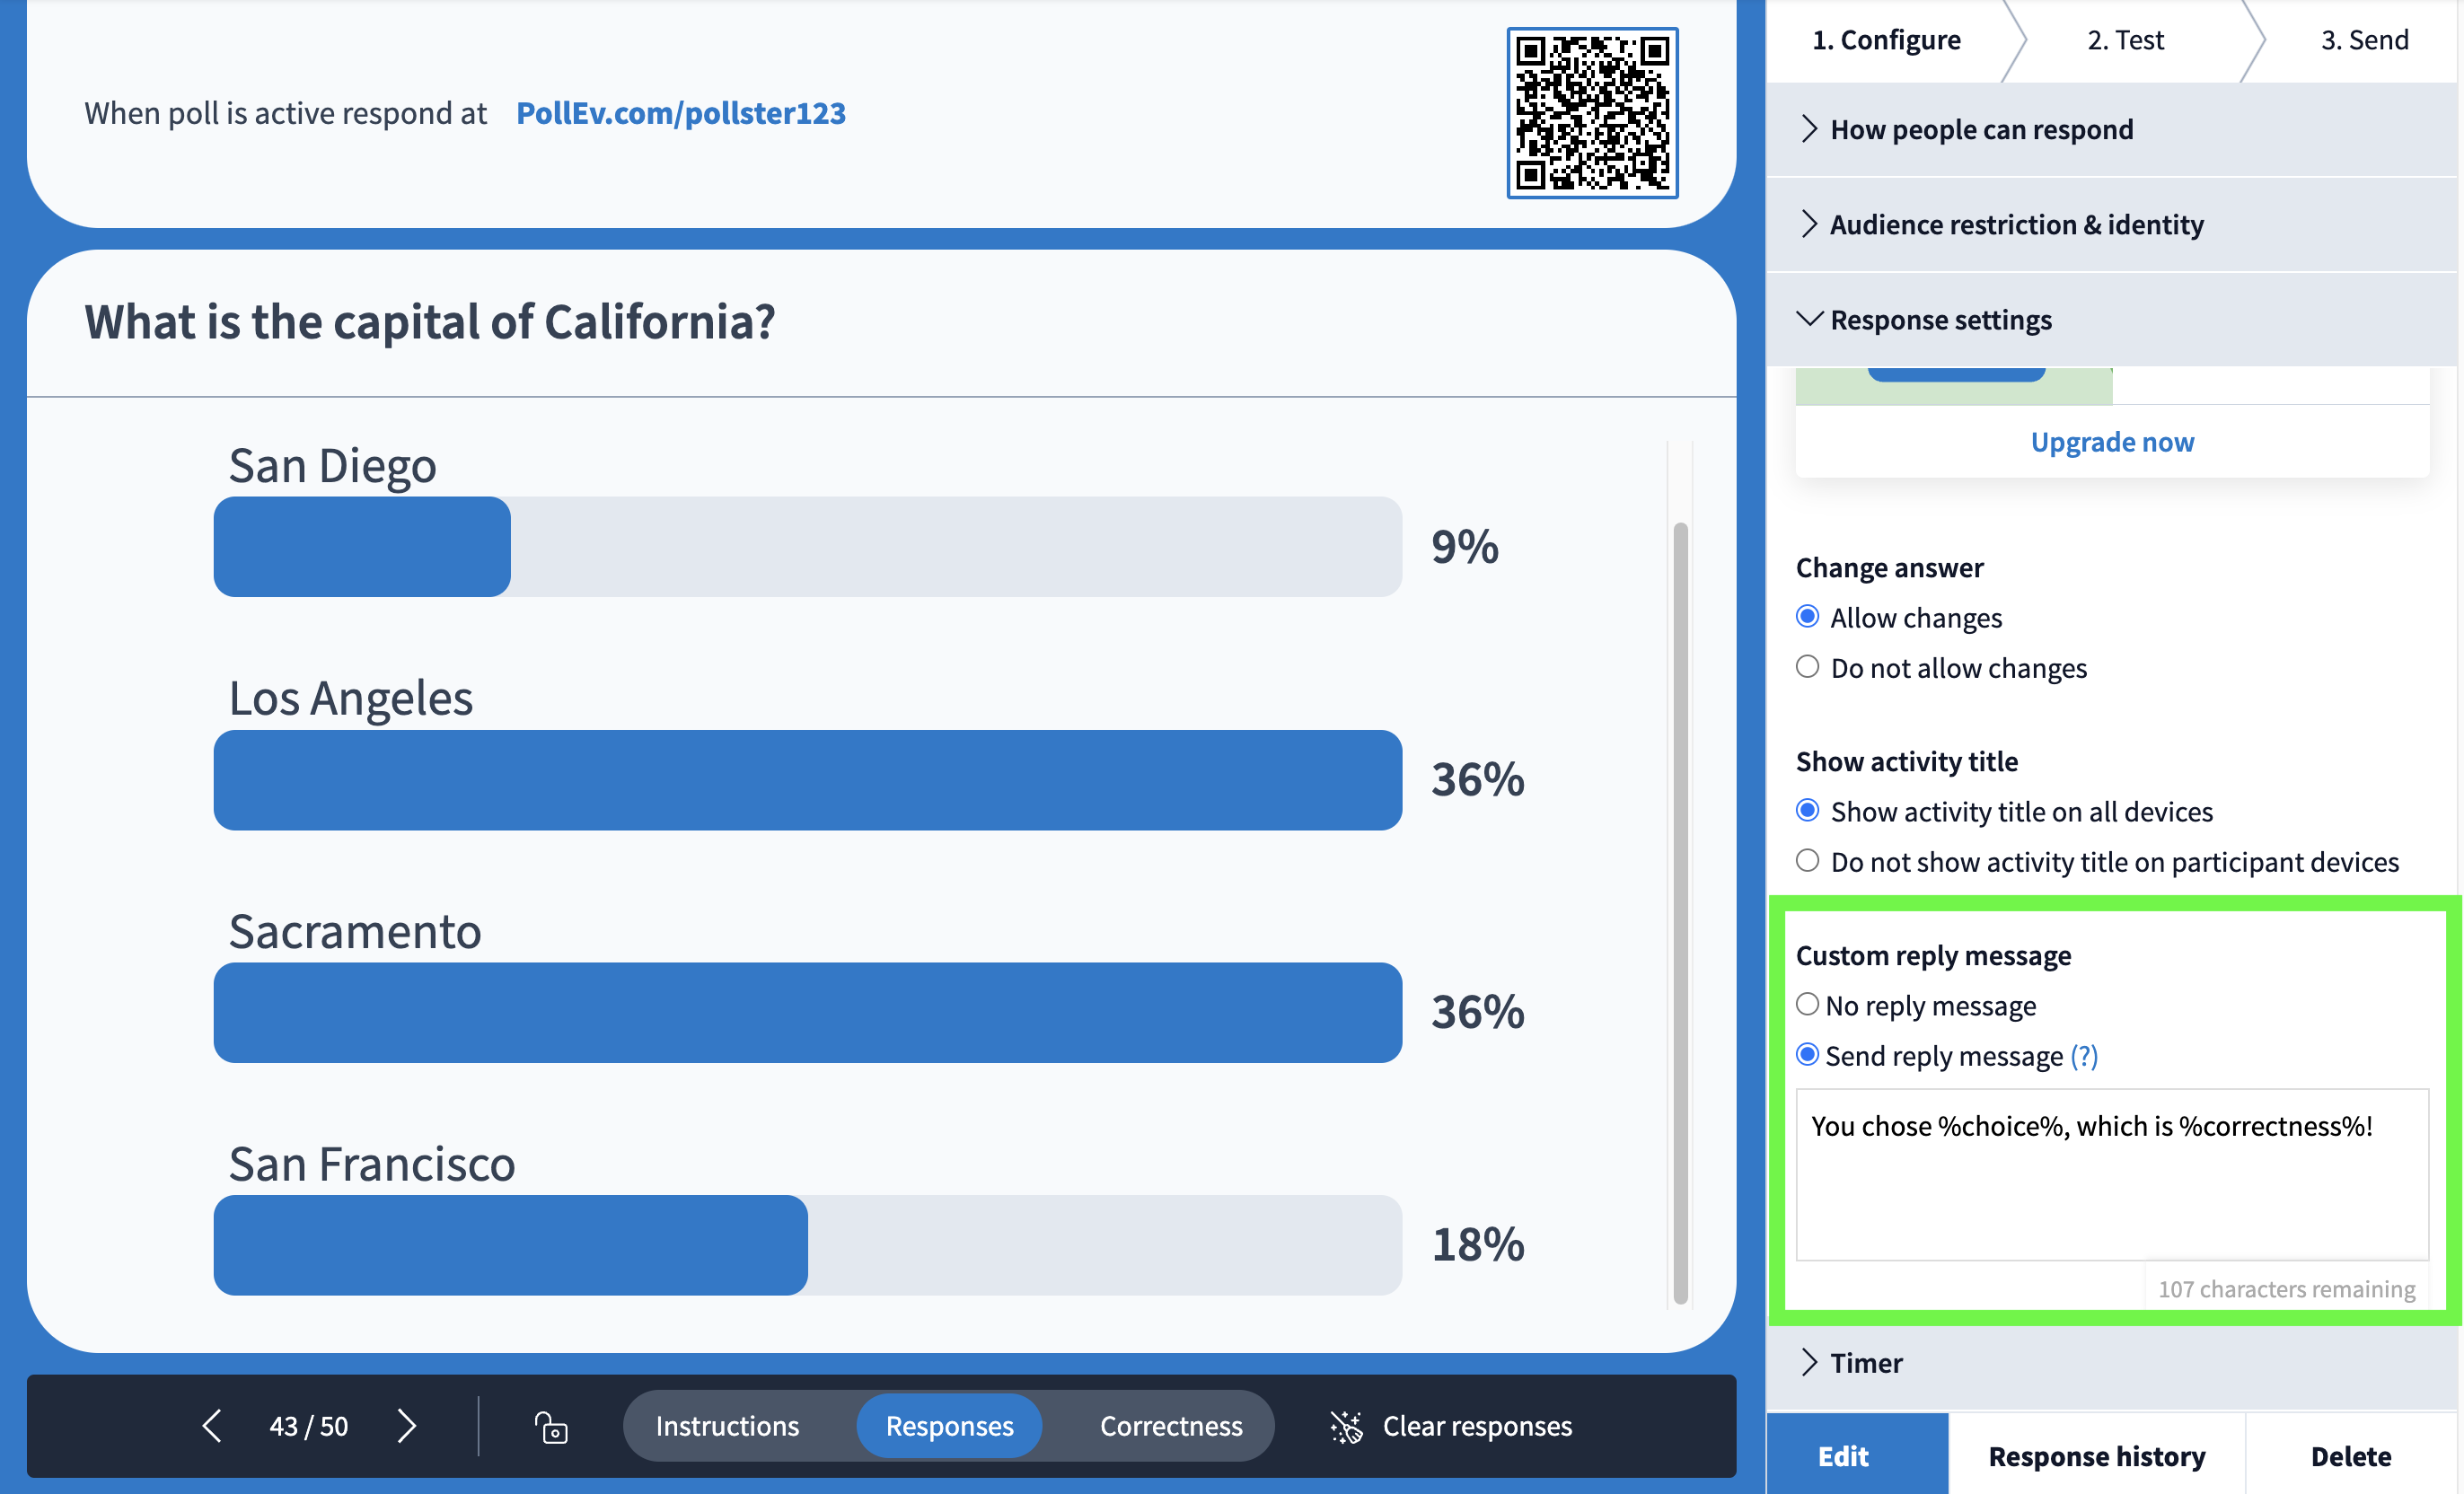Open the (?) help for reply message

[x=2084, y=1056]
